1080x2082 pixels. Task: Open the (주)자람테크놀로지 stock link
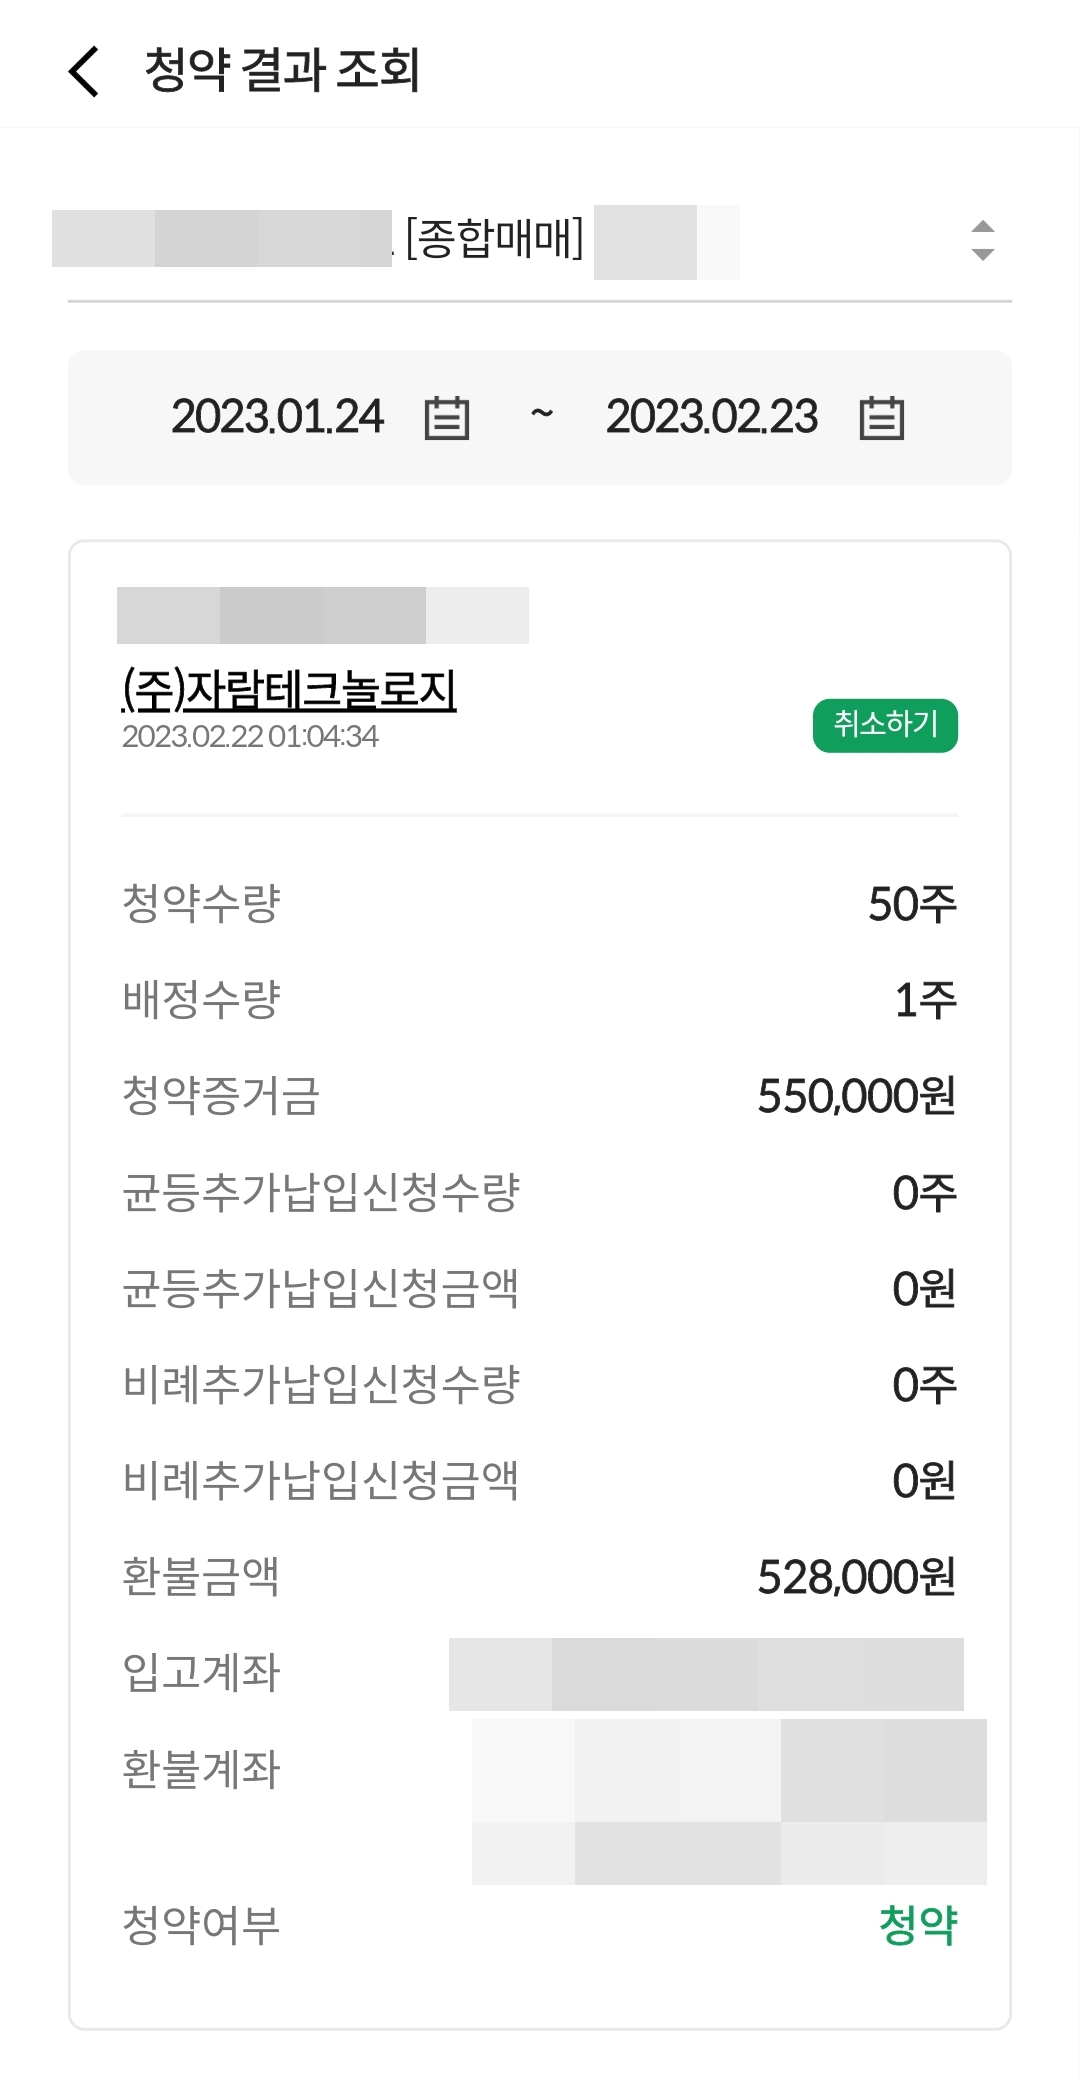pyautogui.click(x=289, y=689)
